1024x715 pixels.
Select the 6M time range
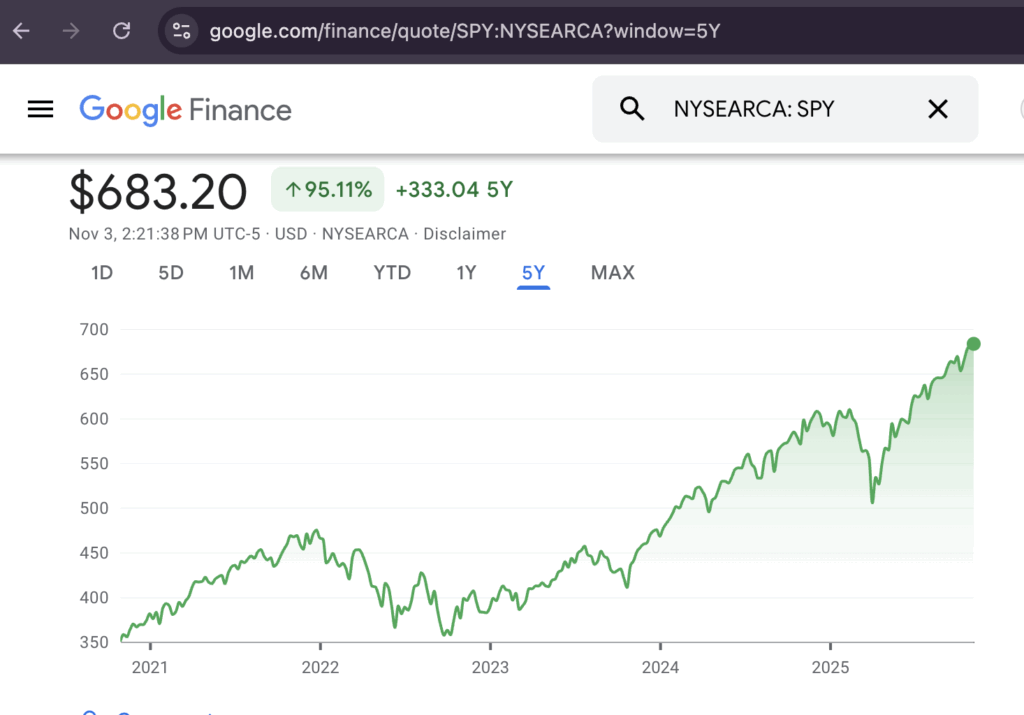pos(313,272)
